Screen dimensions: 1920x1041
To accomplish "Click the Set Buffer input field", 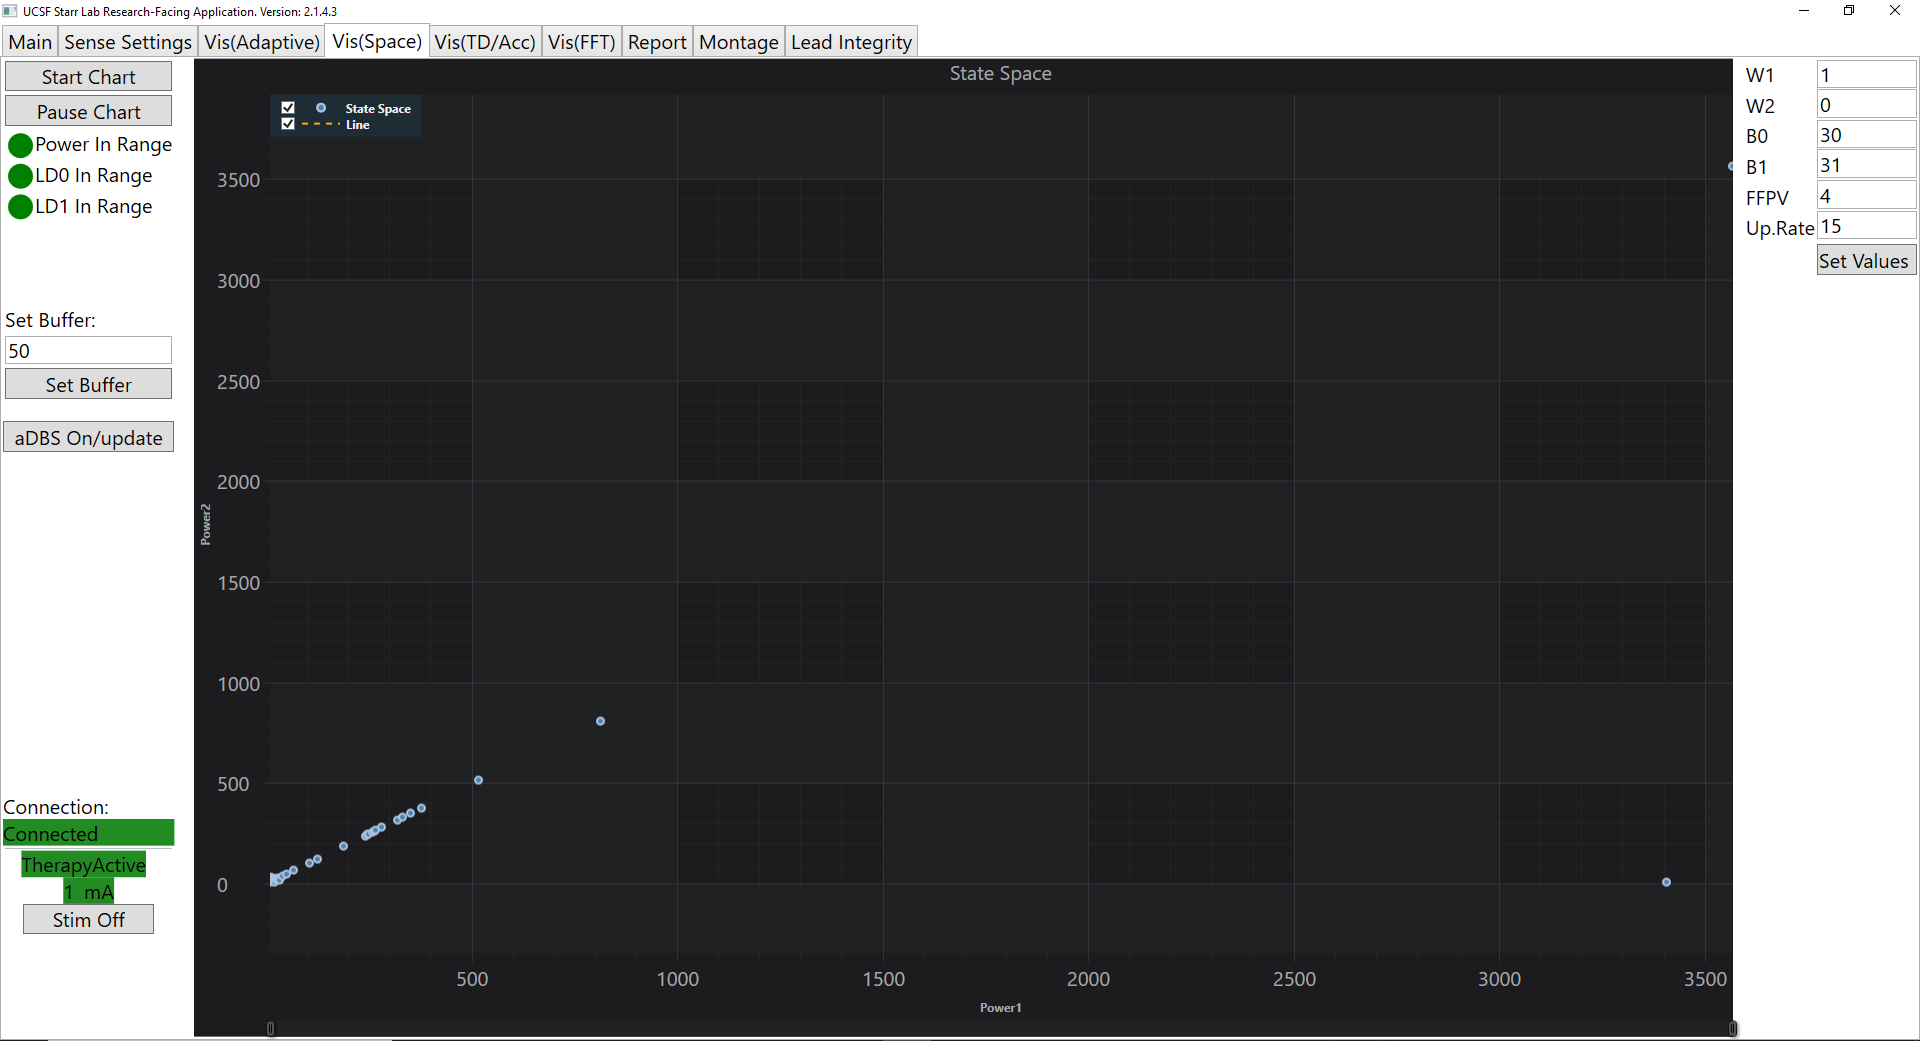I will pyautogui.click(x=88, y=350).
